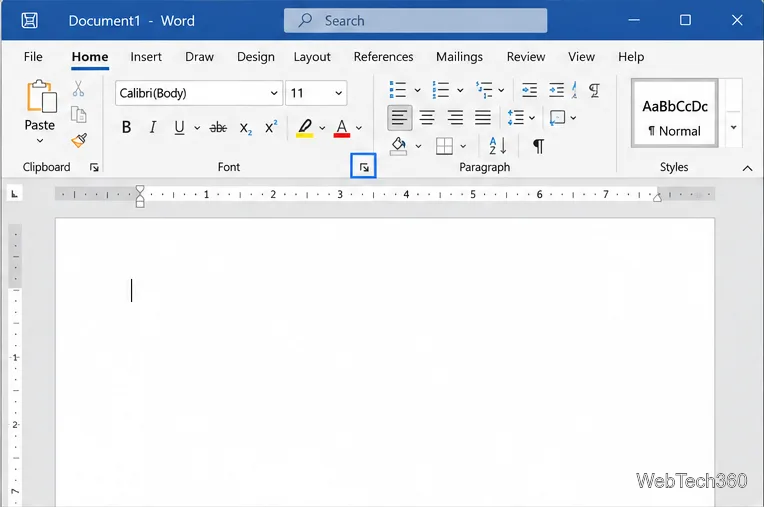Open the Font dialog launcher
The width and height of the screenshot is (764, 507).
pos(364,168)
